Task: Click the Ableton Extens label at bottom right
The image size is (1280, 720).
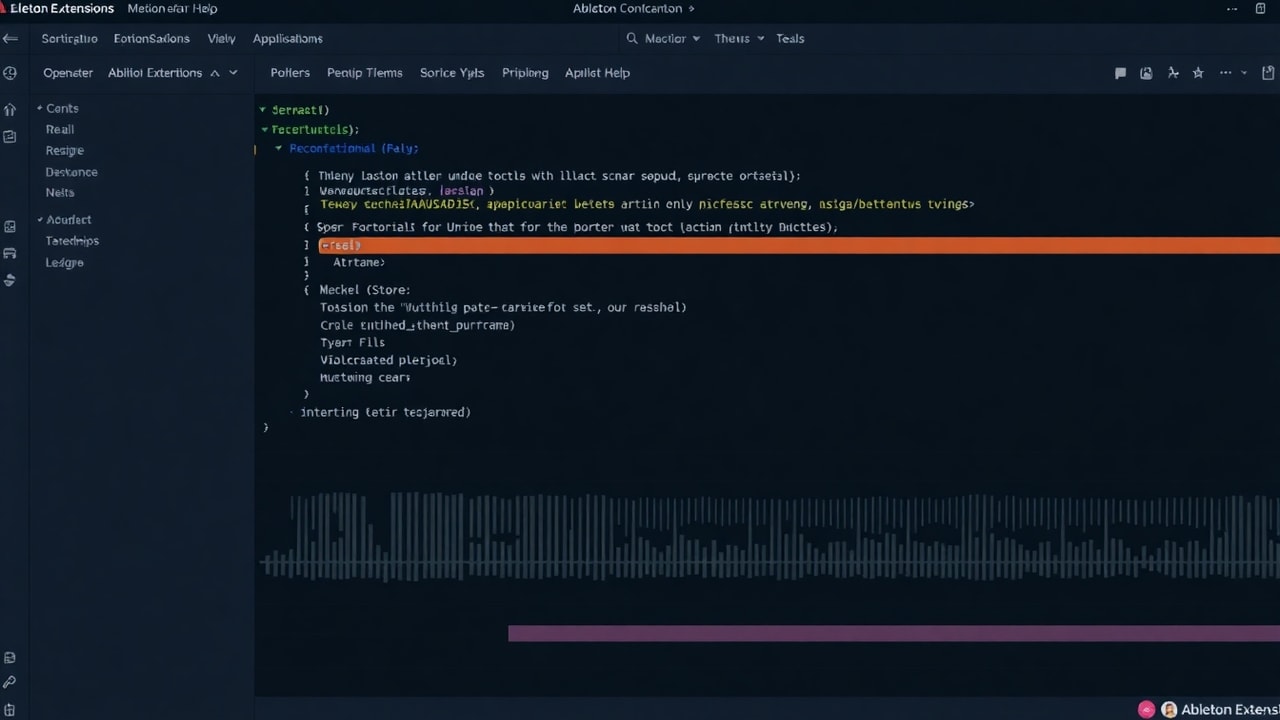Action: click(x=1230, y=709)
